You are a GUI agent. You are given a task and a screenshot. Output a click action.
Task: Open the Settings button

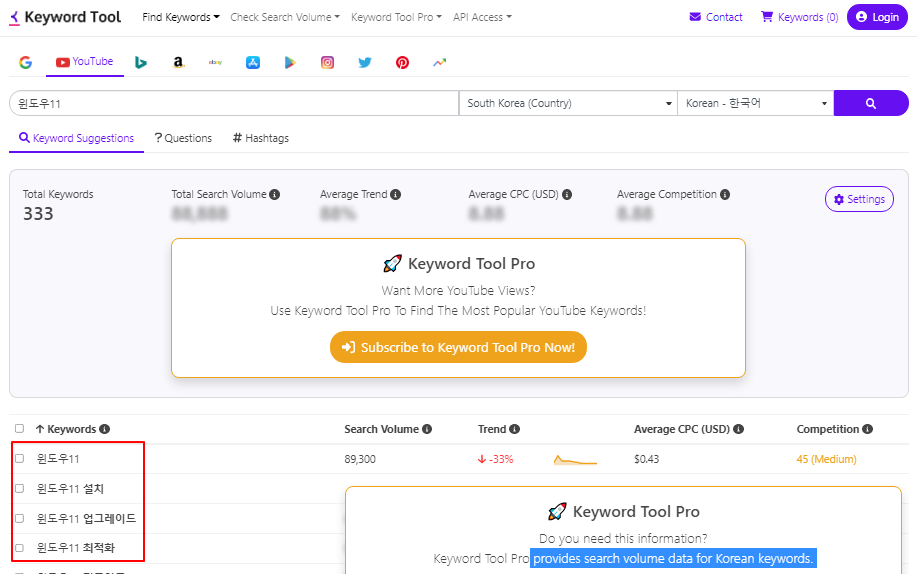(x=859, y=199)
